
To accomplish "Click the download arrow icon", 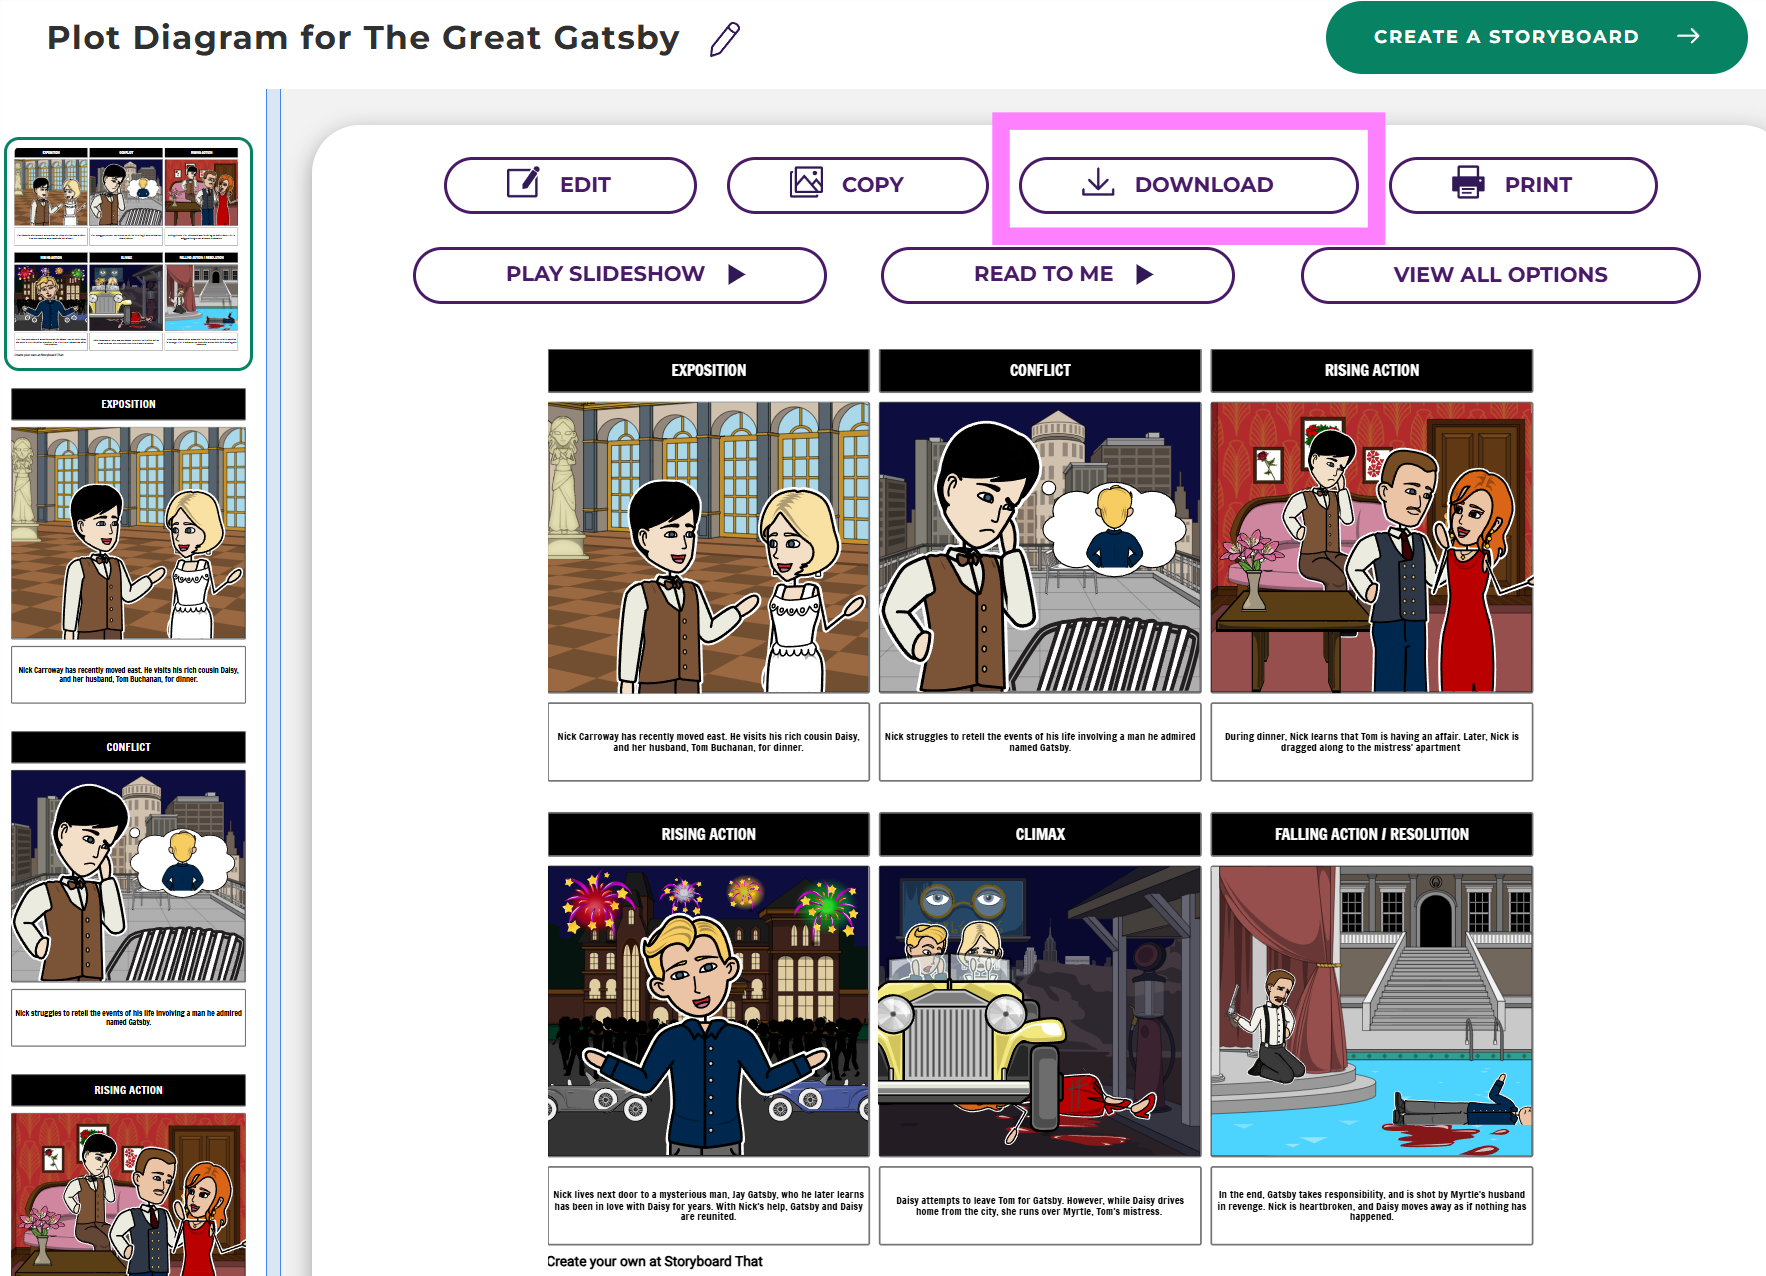I will click(1098, 182).
